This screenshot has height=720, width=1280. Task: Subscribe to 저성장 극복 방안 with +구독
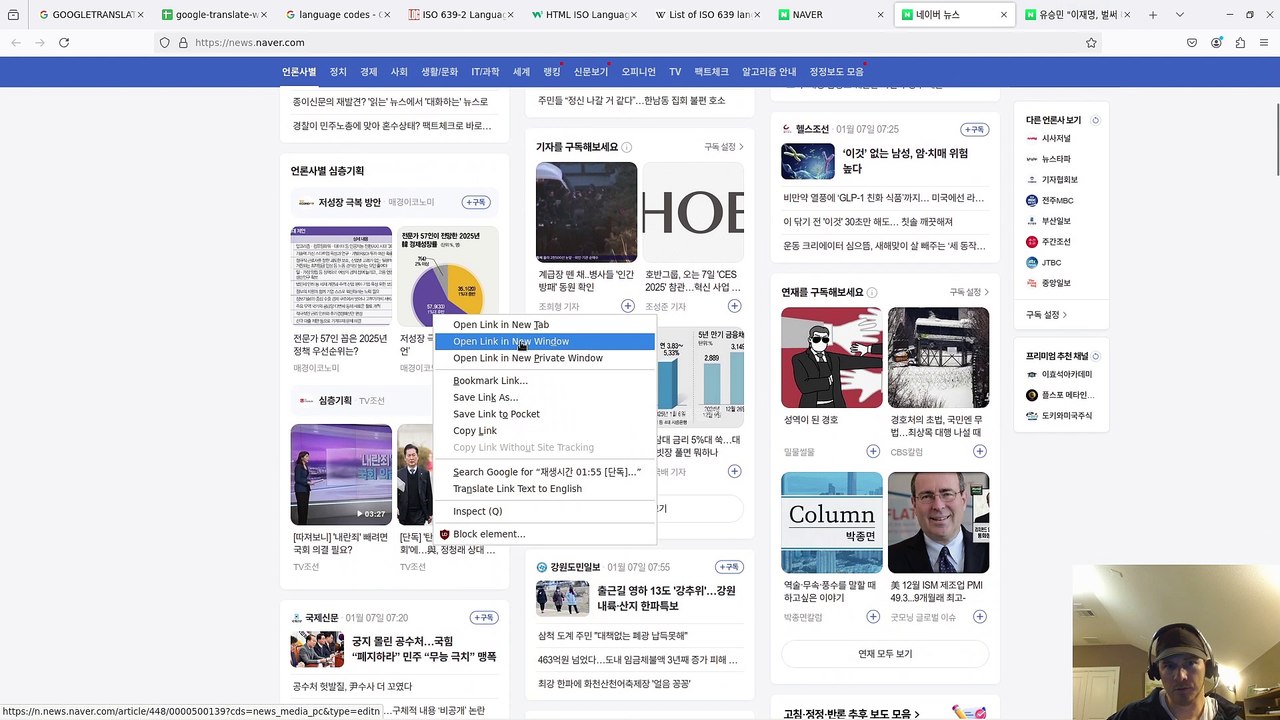476,202
